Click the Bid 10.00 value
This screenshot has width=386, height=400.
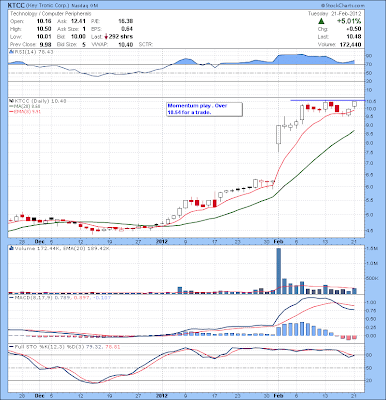click(79, 37)
